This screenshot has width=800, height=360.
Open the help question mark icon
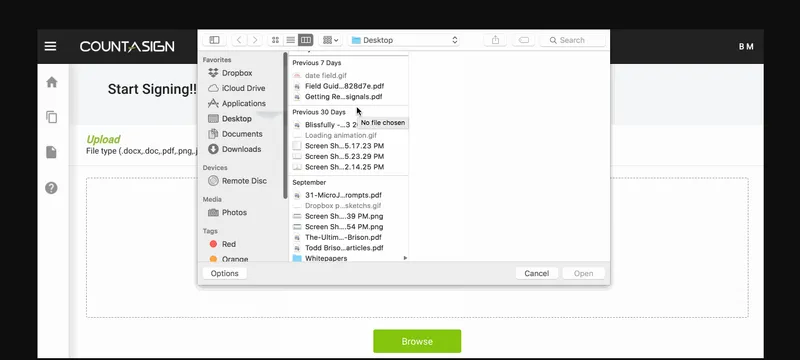(x=51, y=188)
